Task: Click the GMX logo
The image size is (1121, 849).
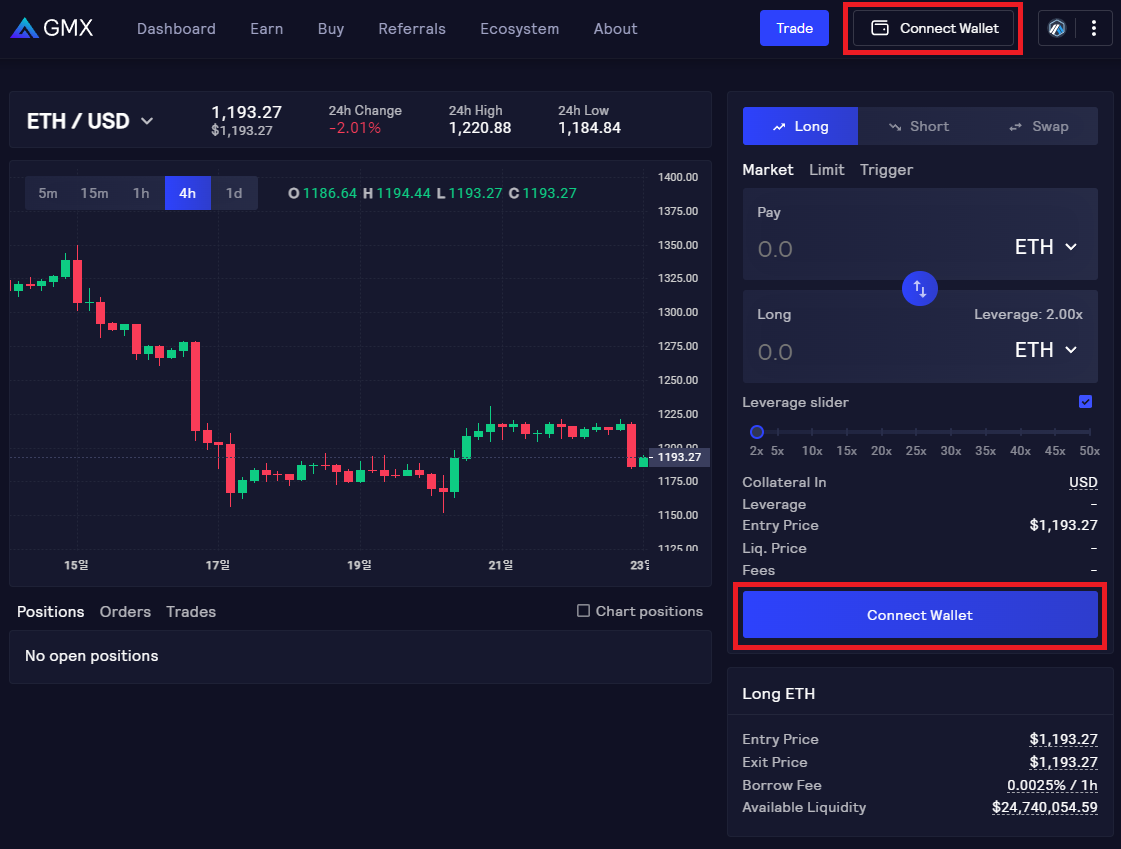Action: click(x=52, y=29)
